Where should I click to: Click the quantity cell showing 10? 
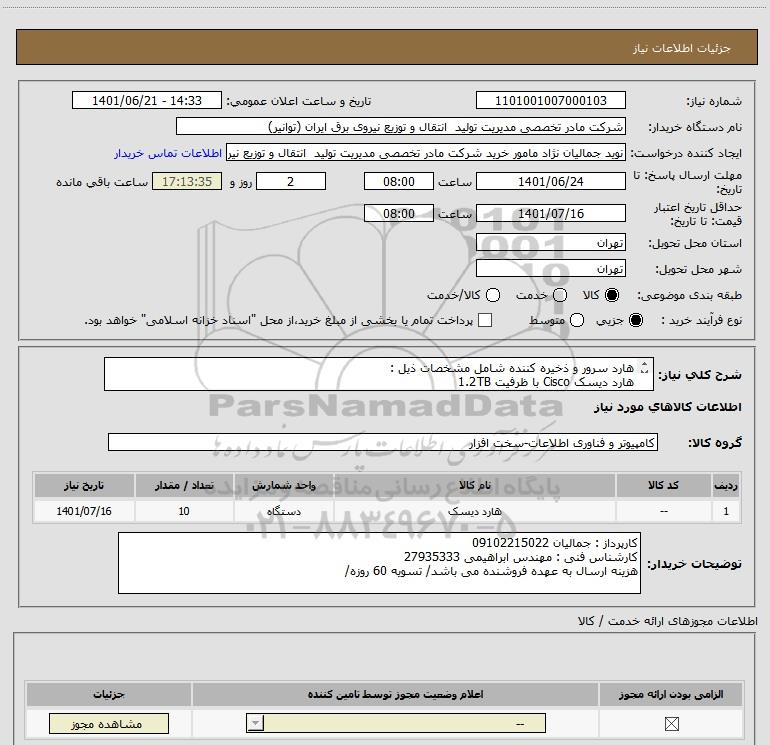[184, 511]
